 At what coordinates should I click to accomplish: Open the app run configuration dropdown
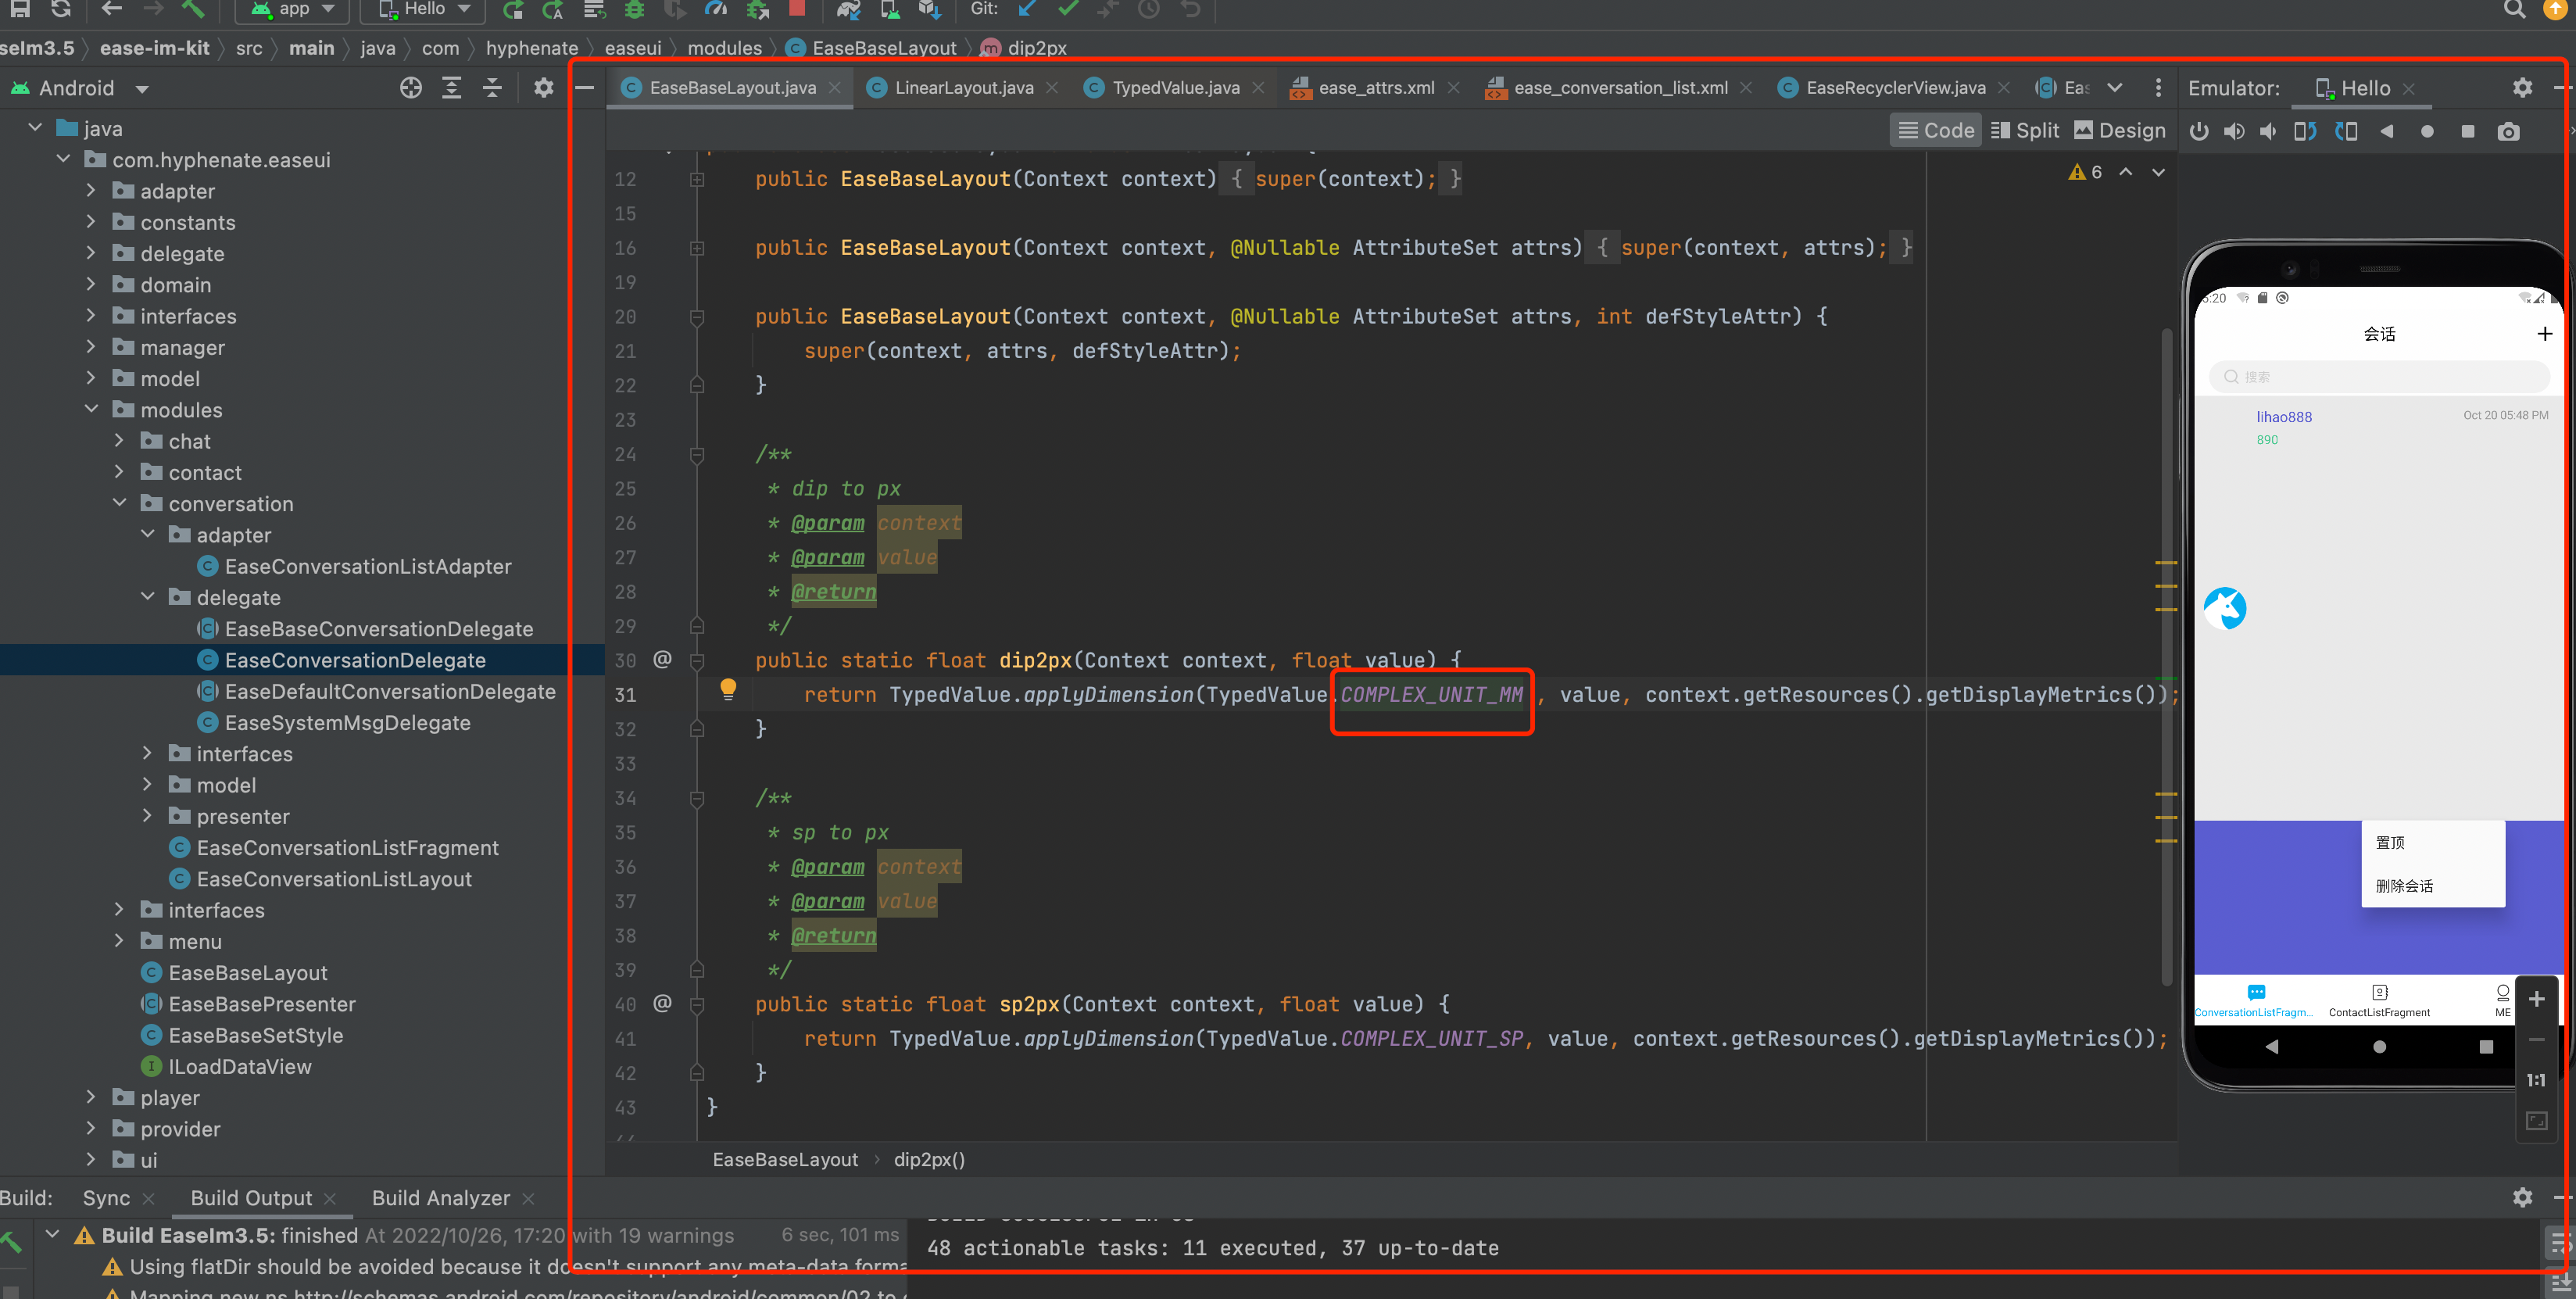(293, 9)
